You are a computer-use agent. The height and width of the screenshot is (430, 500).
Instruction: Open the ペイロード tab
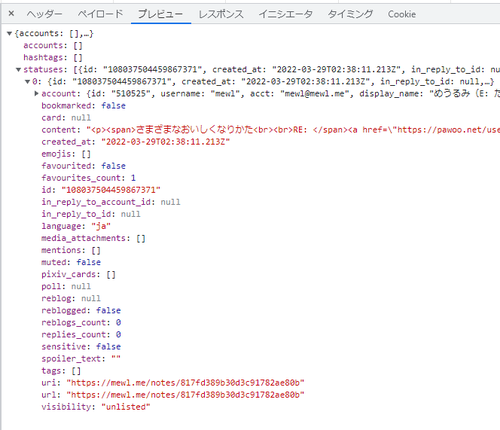(x=100, y=14)
